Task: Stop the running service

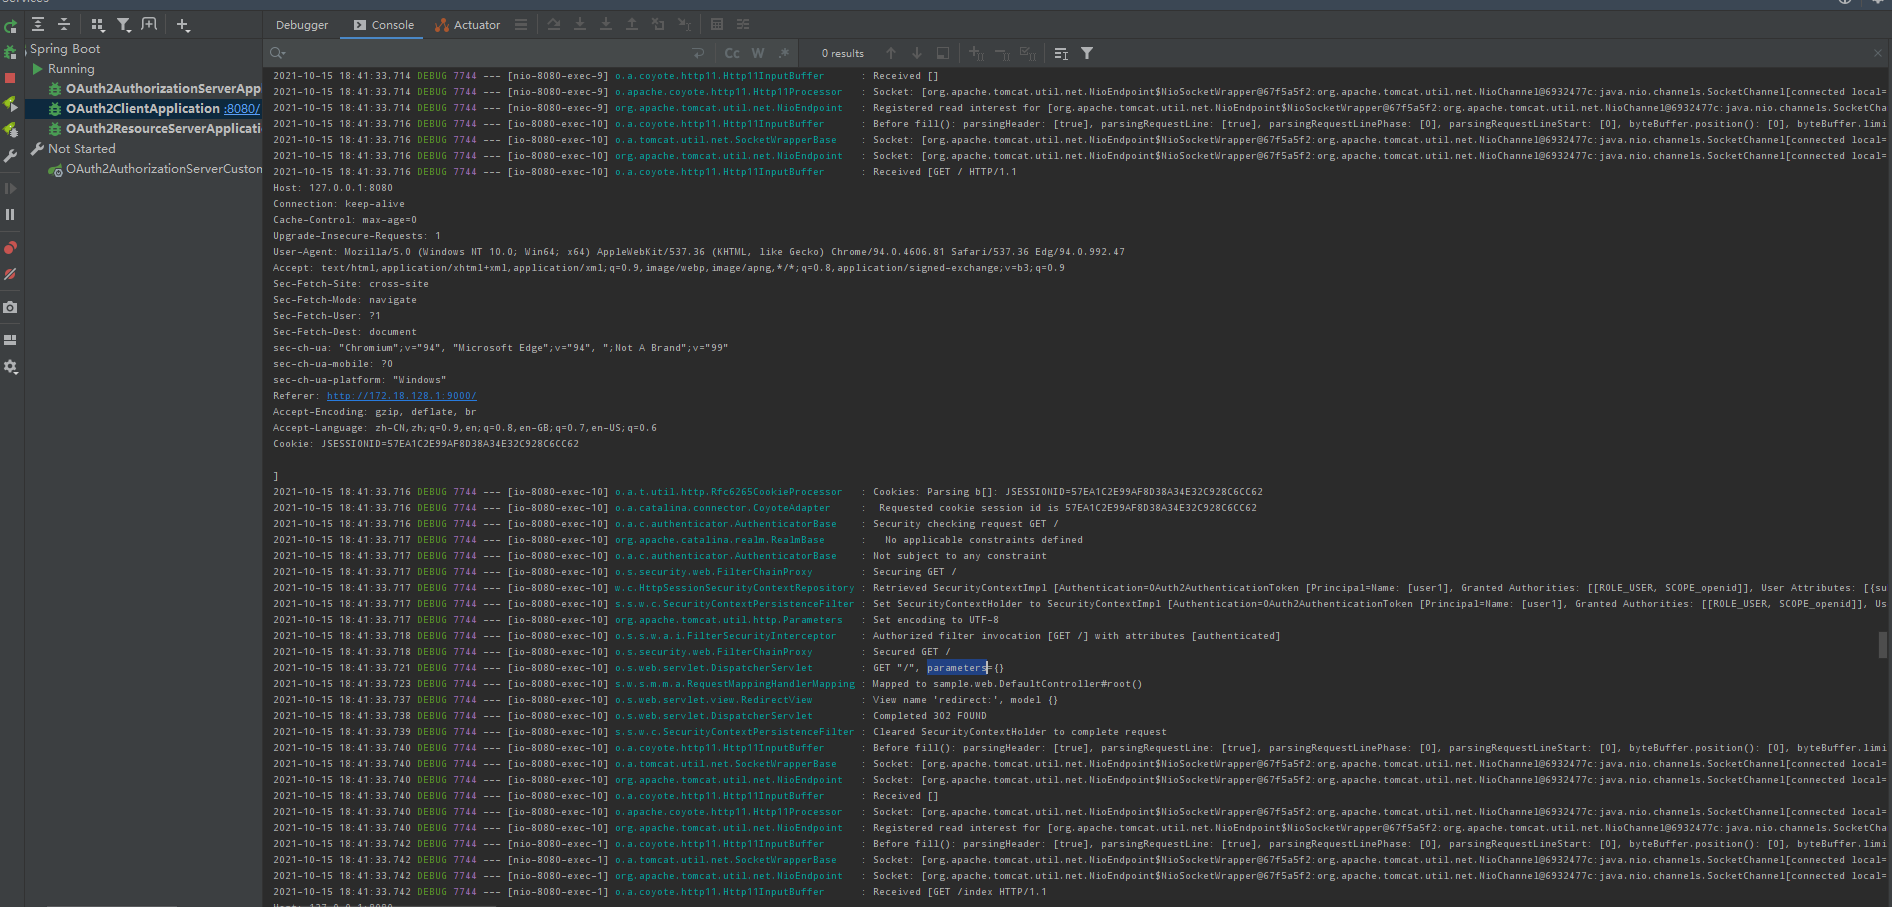Action: (10, 78)
